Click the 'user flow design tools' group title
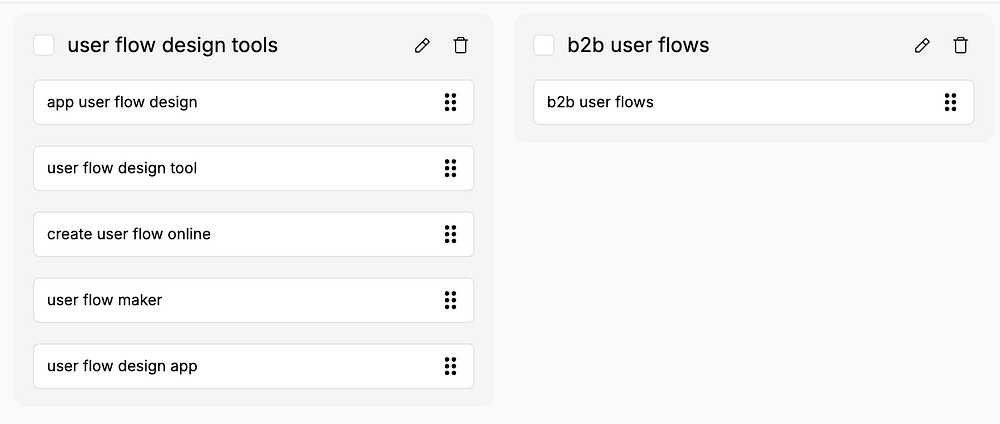The width and height of the screenshot is (1000, 424). point(172,45)
